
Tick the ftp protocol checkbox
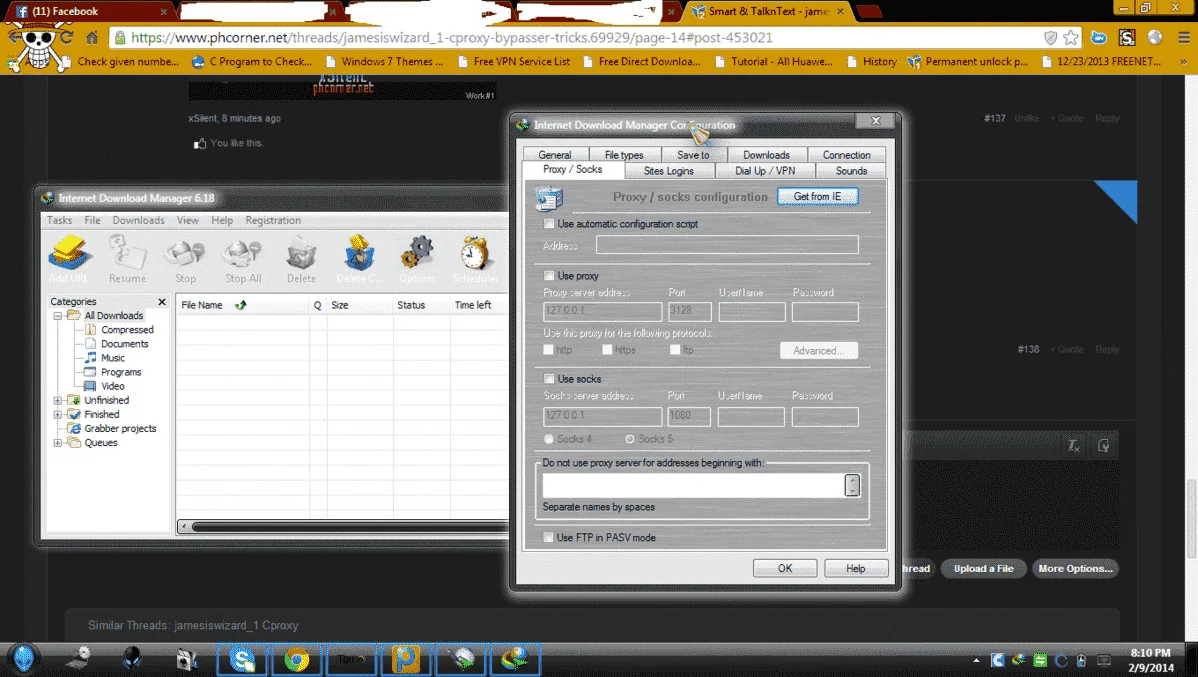coord(675,349)
